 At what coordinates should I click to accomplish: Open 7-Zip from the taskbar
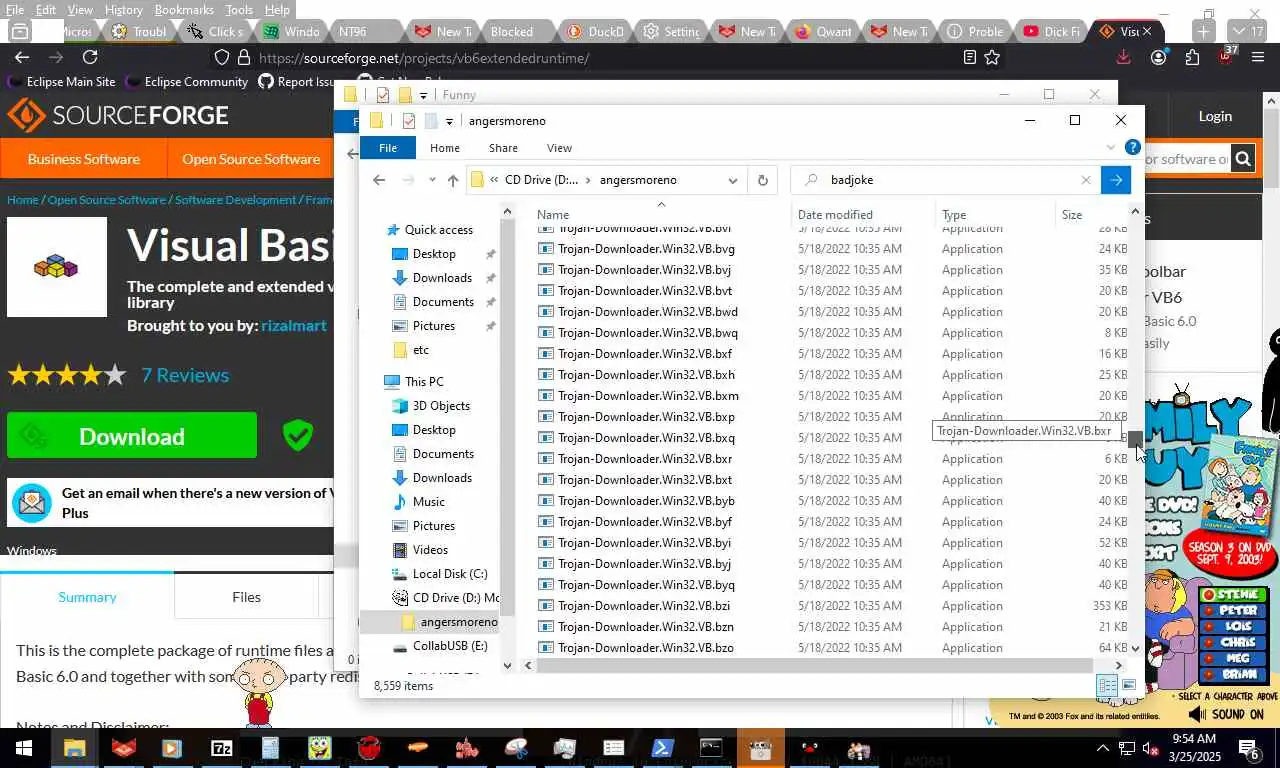click(221, 748)
